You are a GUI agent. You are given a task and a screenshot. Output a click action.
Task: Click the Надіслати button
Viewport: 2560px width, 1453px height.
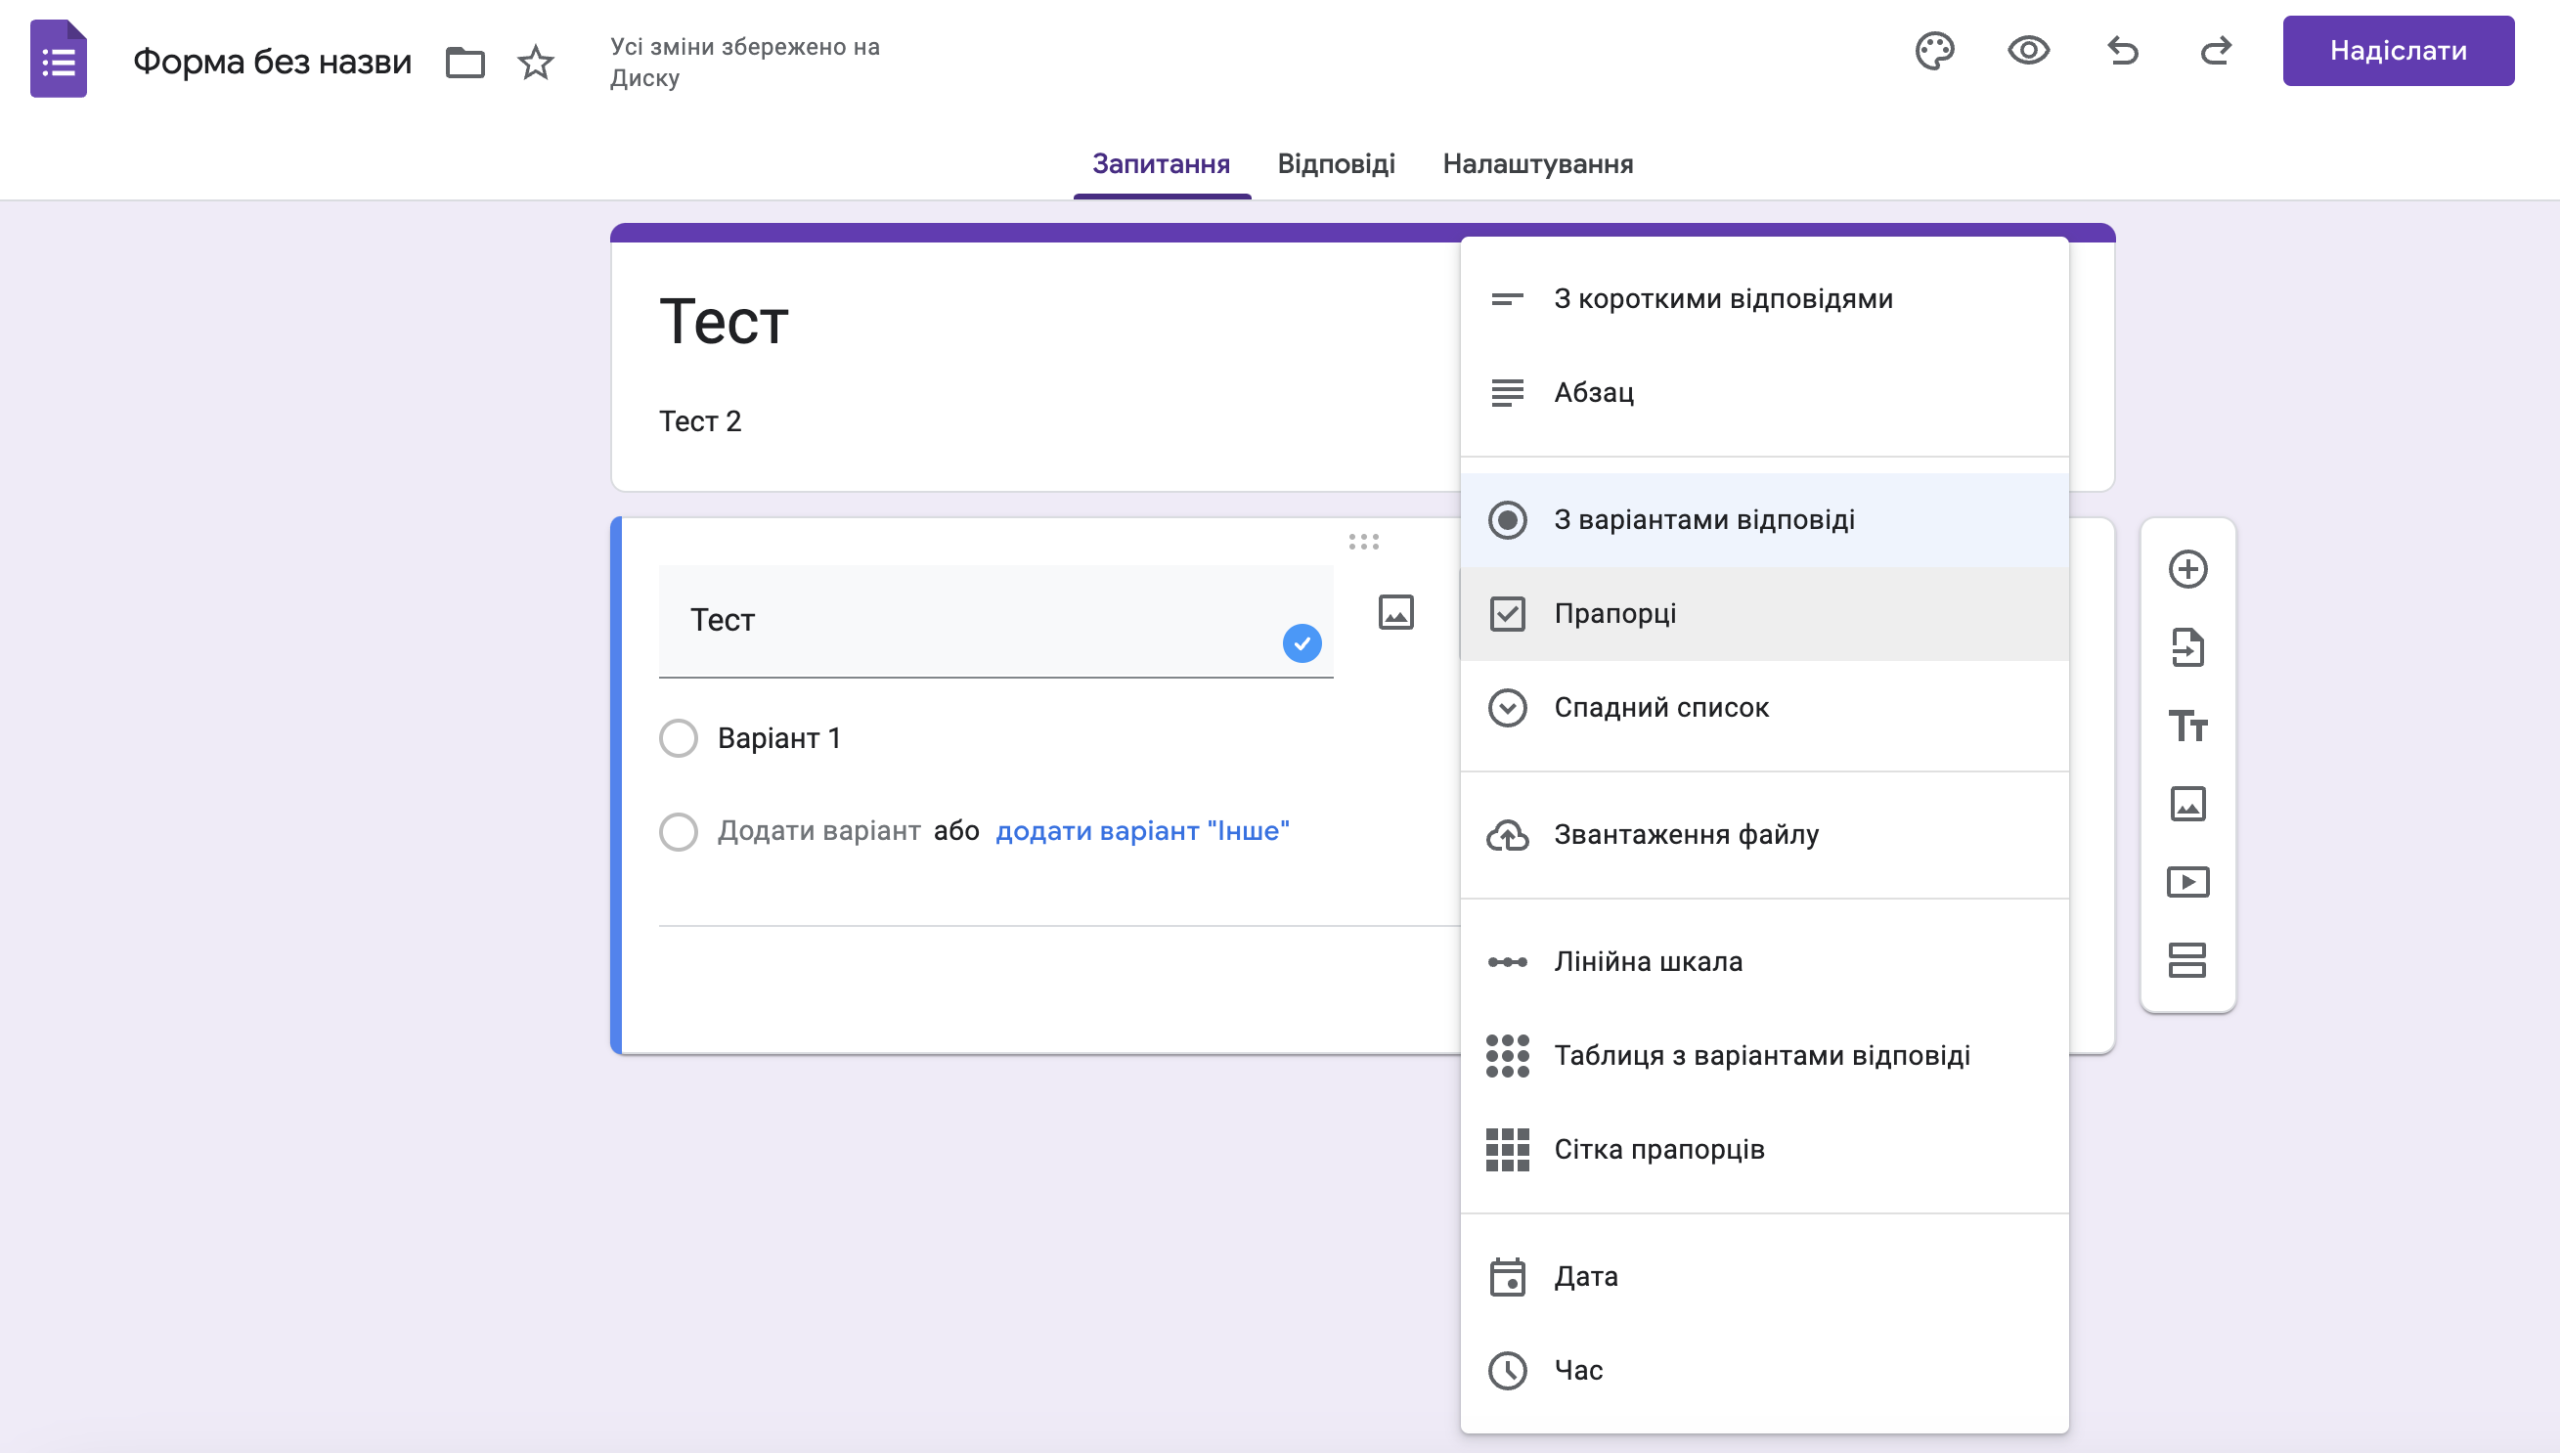point(2398,51)
